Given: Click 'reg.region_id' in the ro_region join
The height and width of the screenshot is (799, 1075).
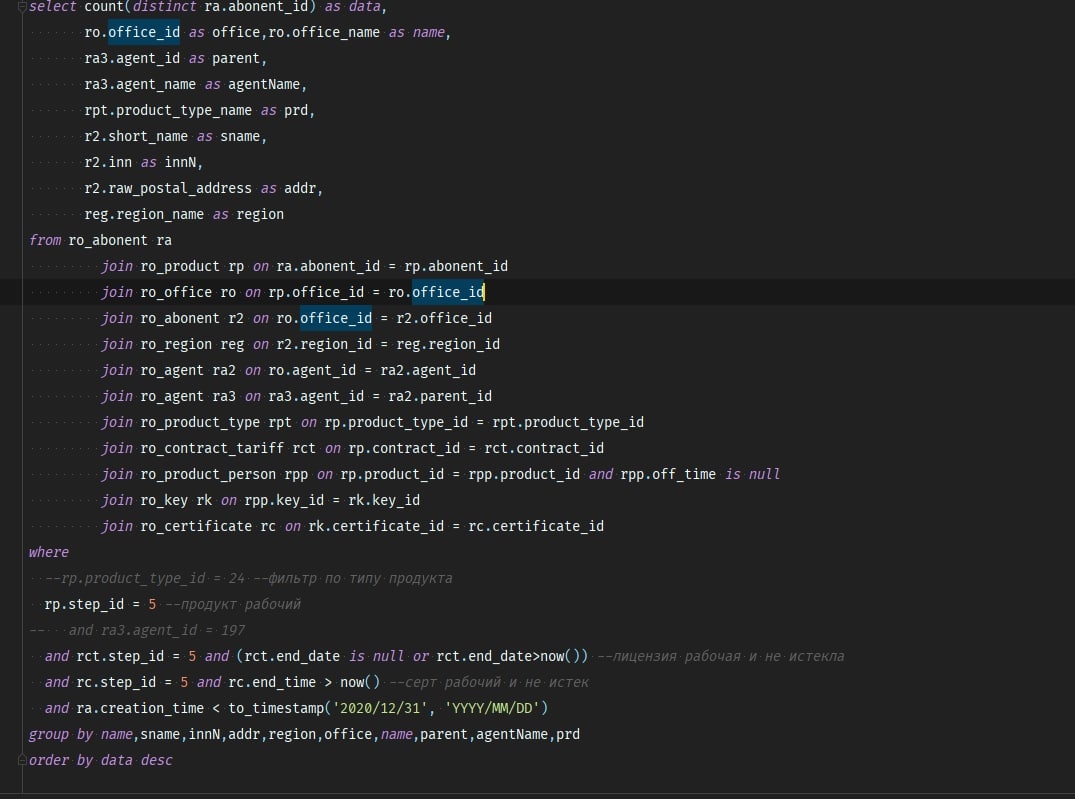Looking at the screenshot, I should tap(448, 344).
